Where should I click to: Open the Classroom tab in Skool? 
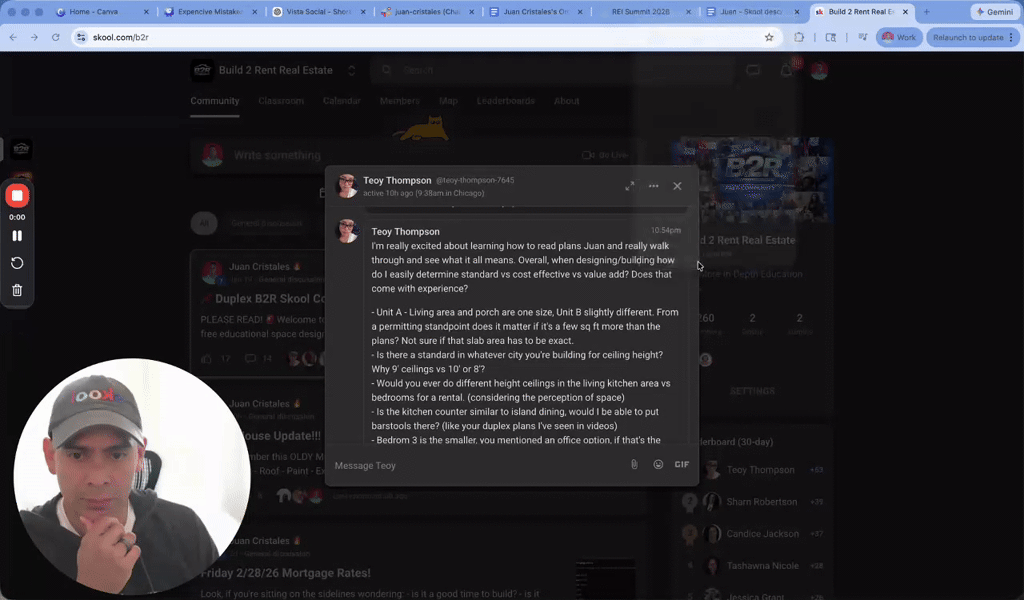[x=281, y=101]
